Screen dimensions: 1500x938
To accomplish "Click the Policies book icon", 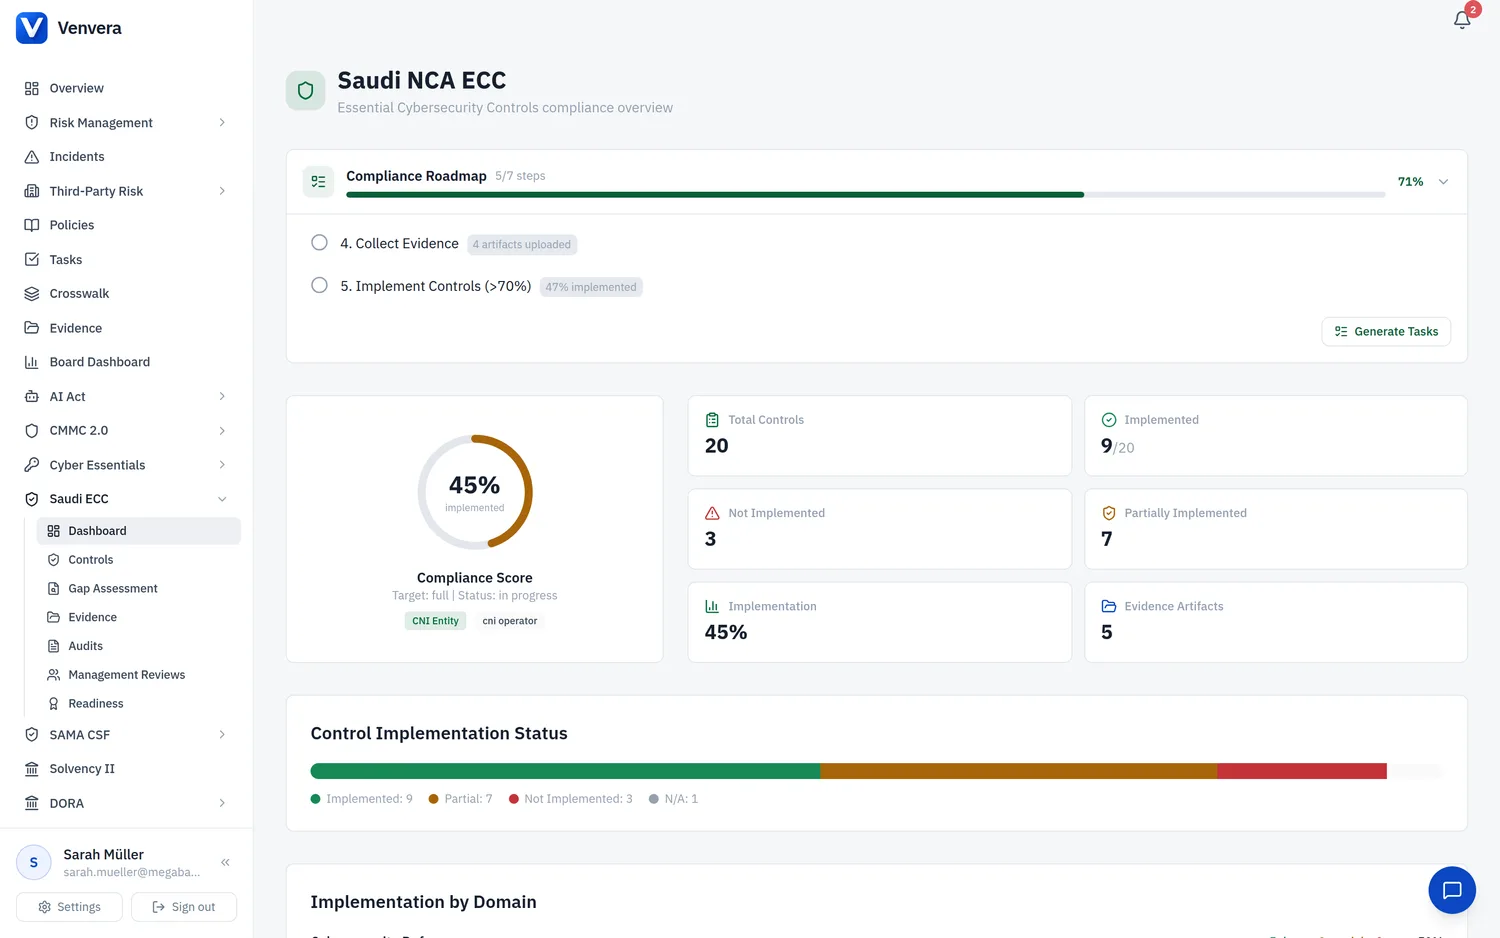I will tap(32, 225).
